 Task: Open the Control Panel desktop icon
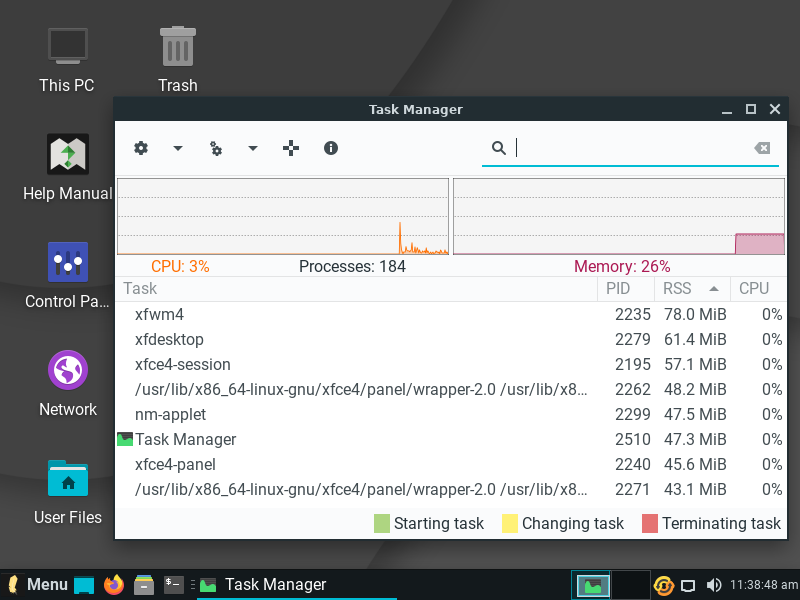click(x=67, y=276)
